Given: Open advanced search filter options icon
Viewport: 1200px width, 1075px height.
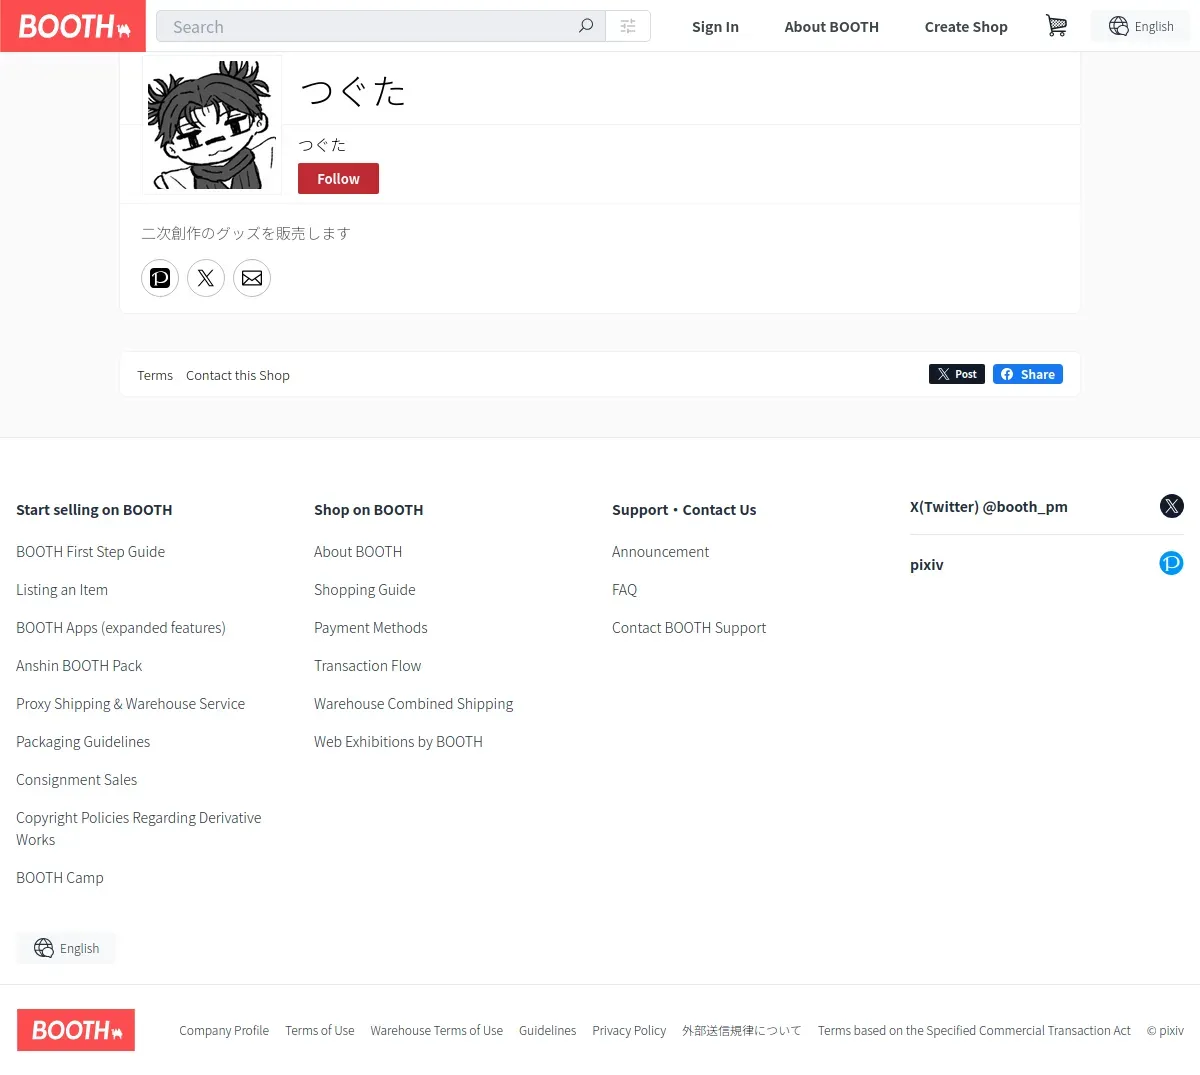Looking at the screenshot, I should click(x=628, y=26).
